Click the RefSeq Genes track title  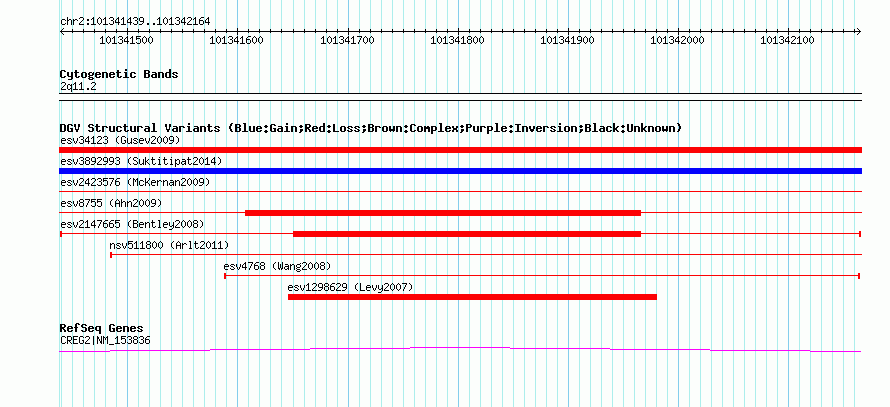pos(102,328)
